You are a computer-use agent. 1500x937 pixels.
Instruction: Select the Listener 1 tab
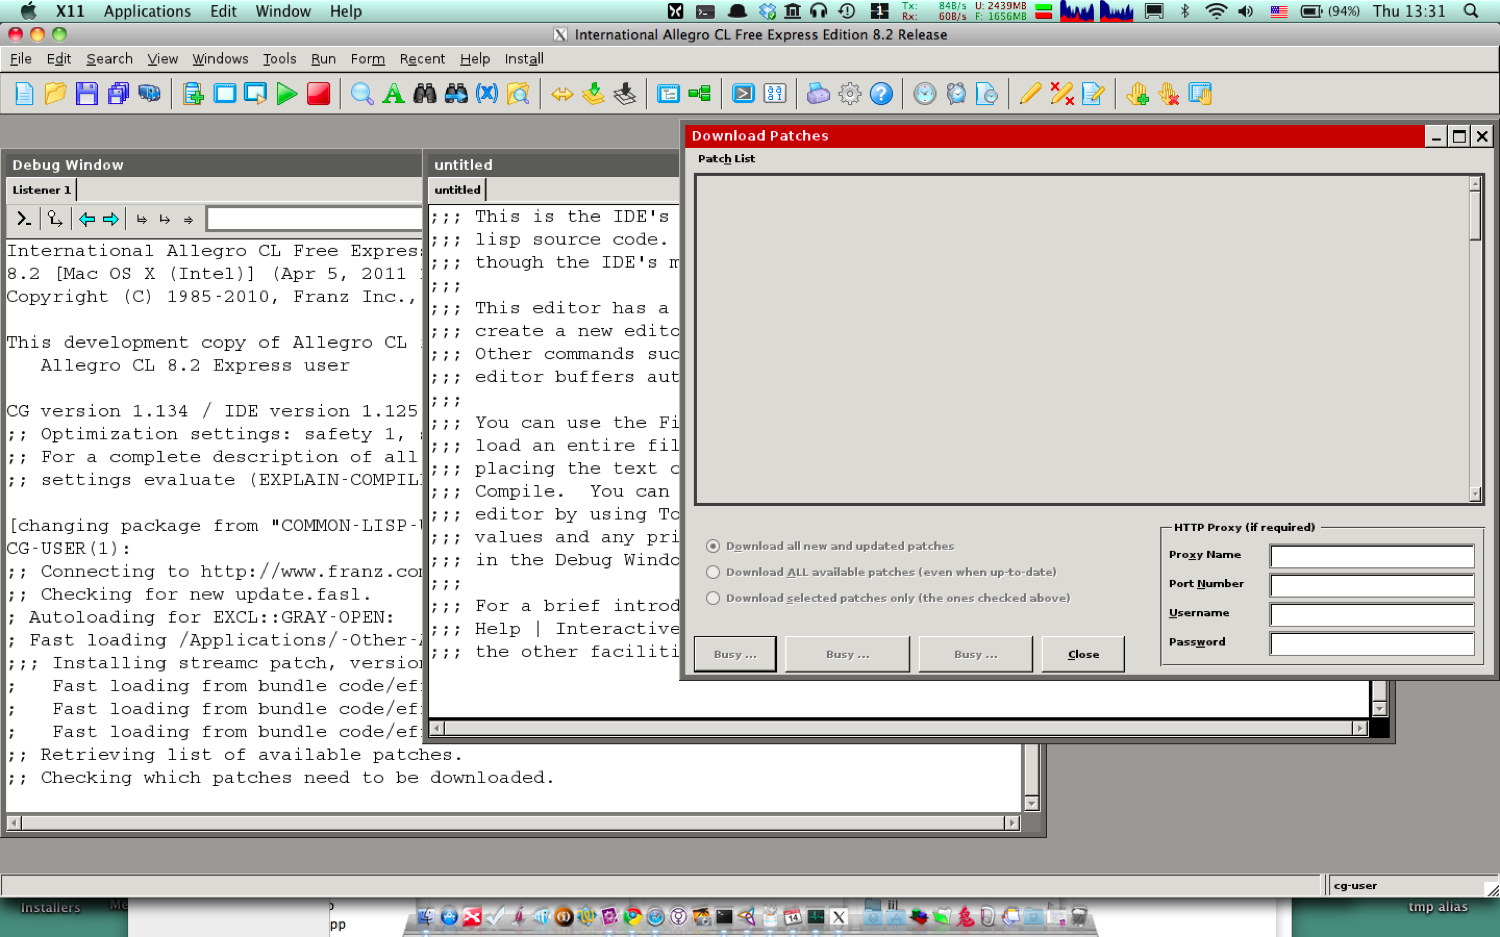click(41, 190)
